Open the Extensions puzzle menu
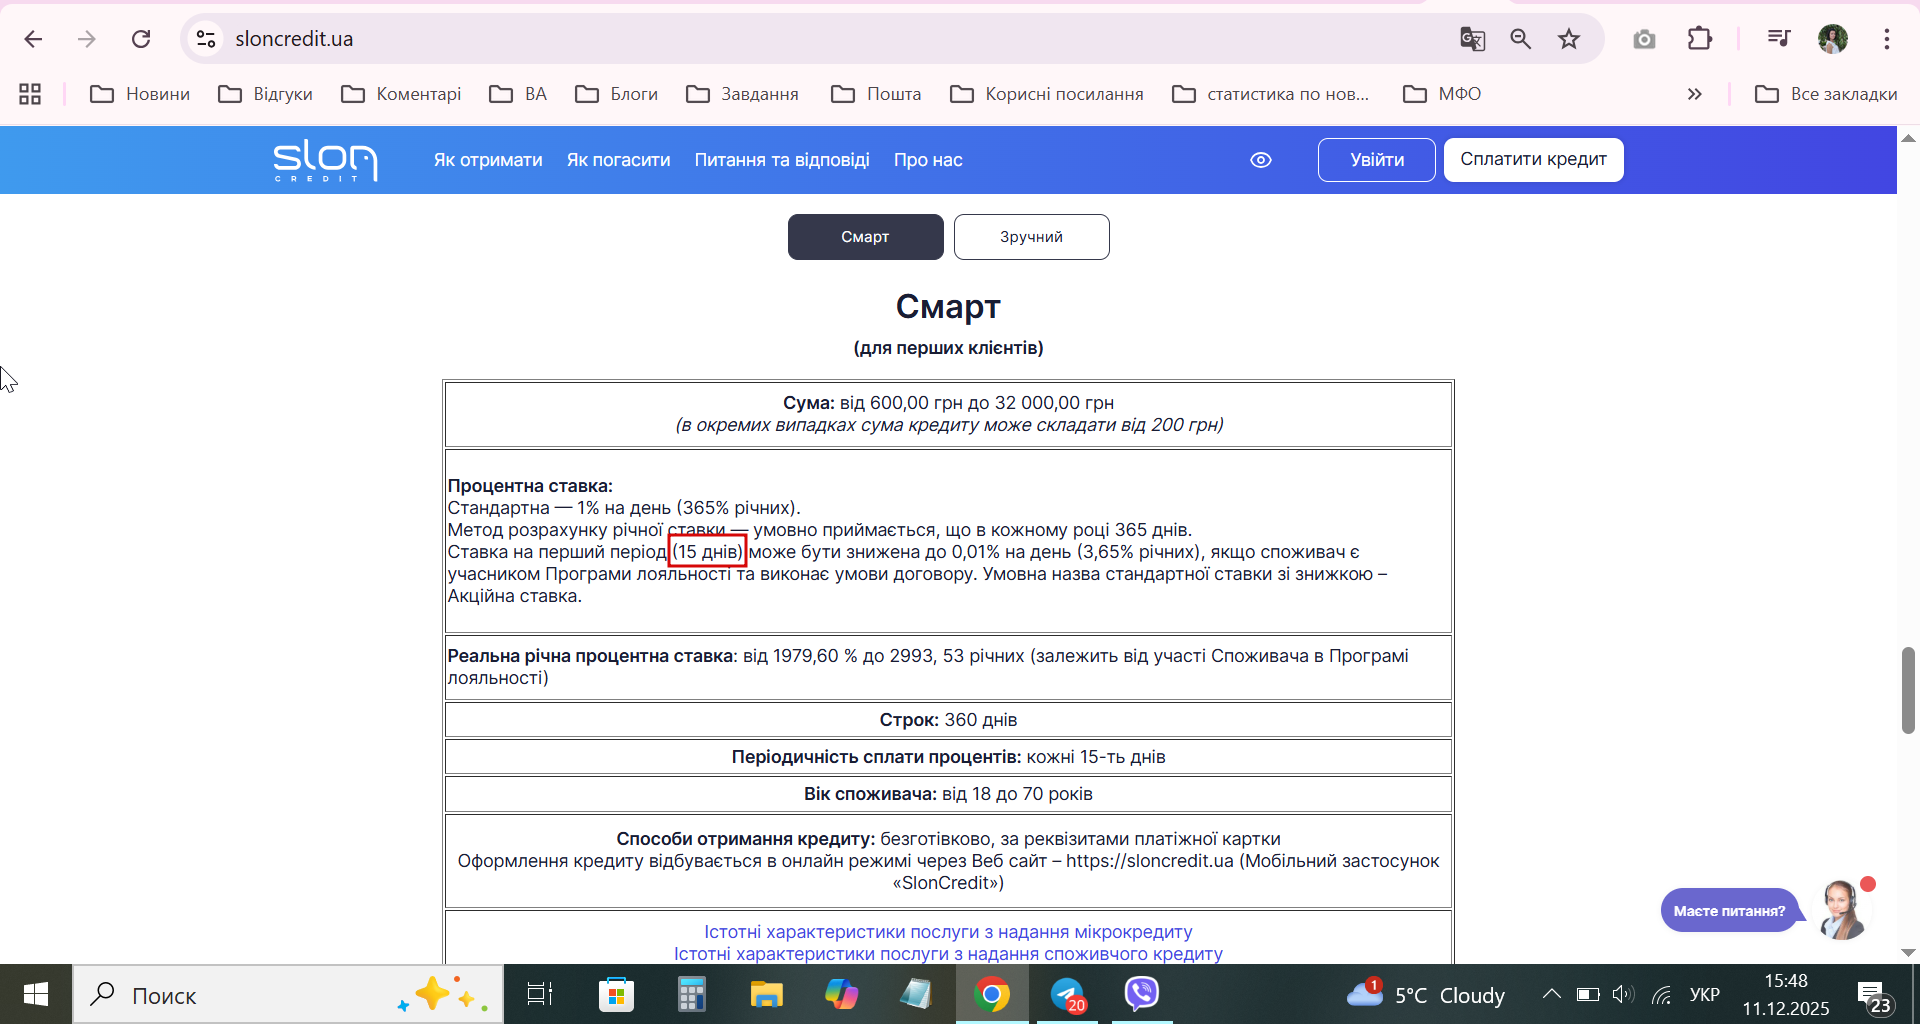This screenshot has height=1024, width=1920. coord(1700,39)
